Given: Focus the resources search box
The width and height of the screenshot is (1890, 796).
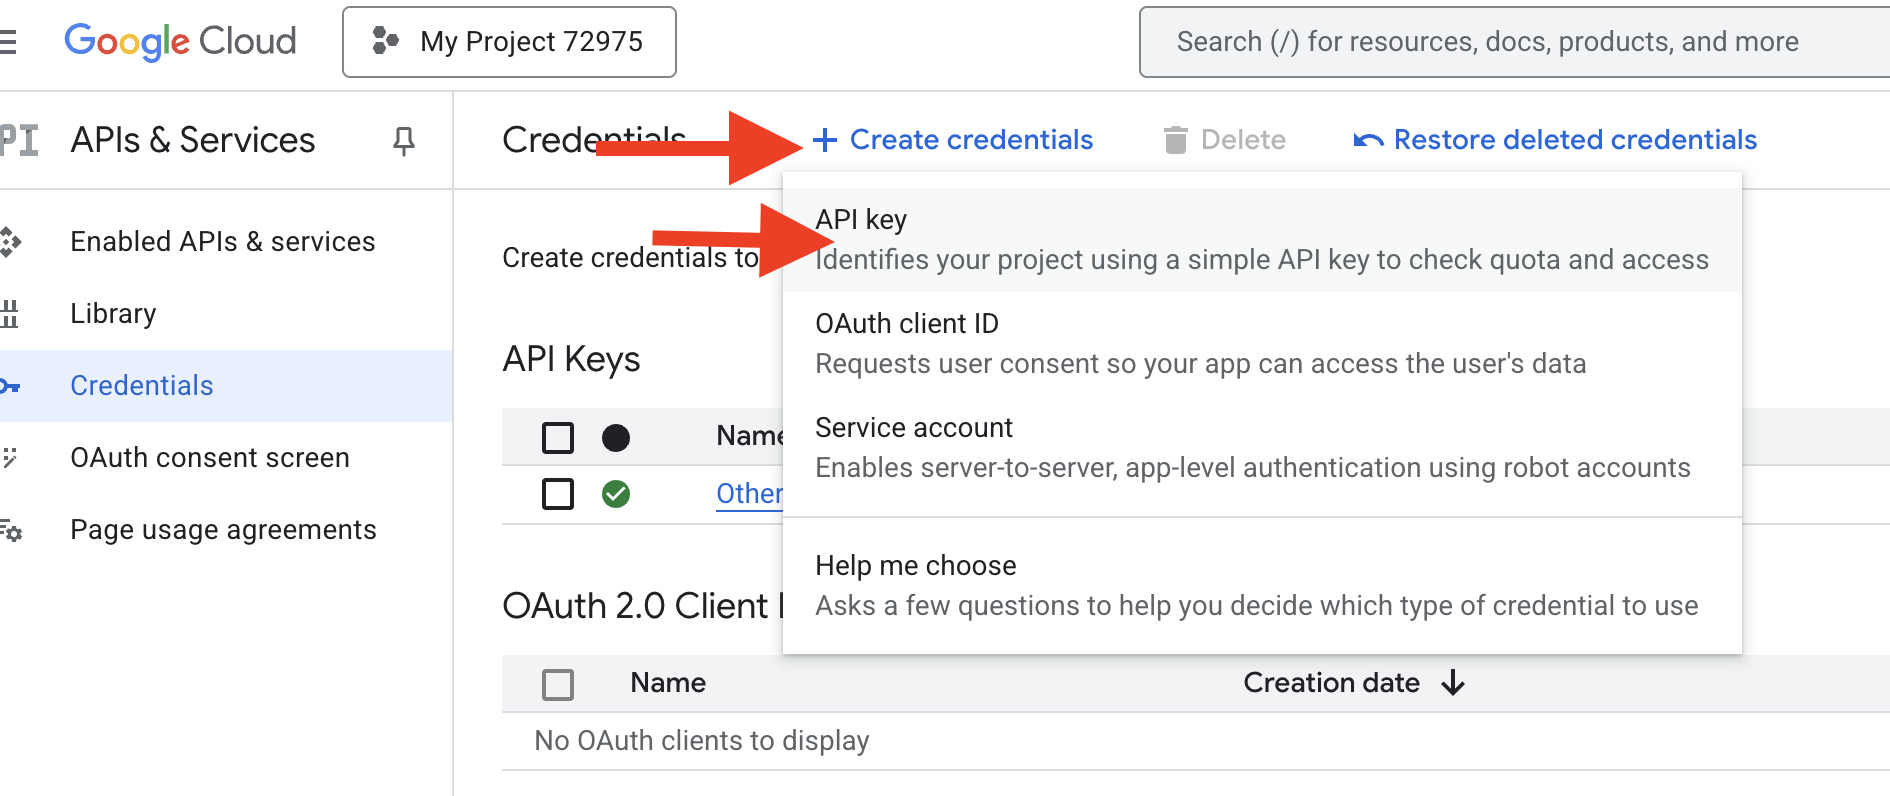Looking at the screenshot, I should (1500, 42).
